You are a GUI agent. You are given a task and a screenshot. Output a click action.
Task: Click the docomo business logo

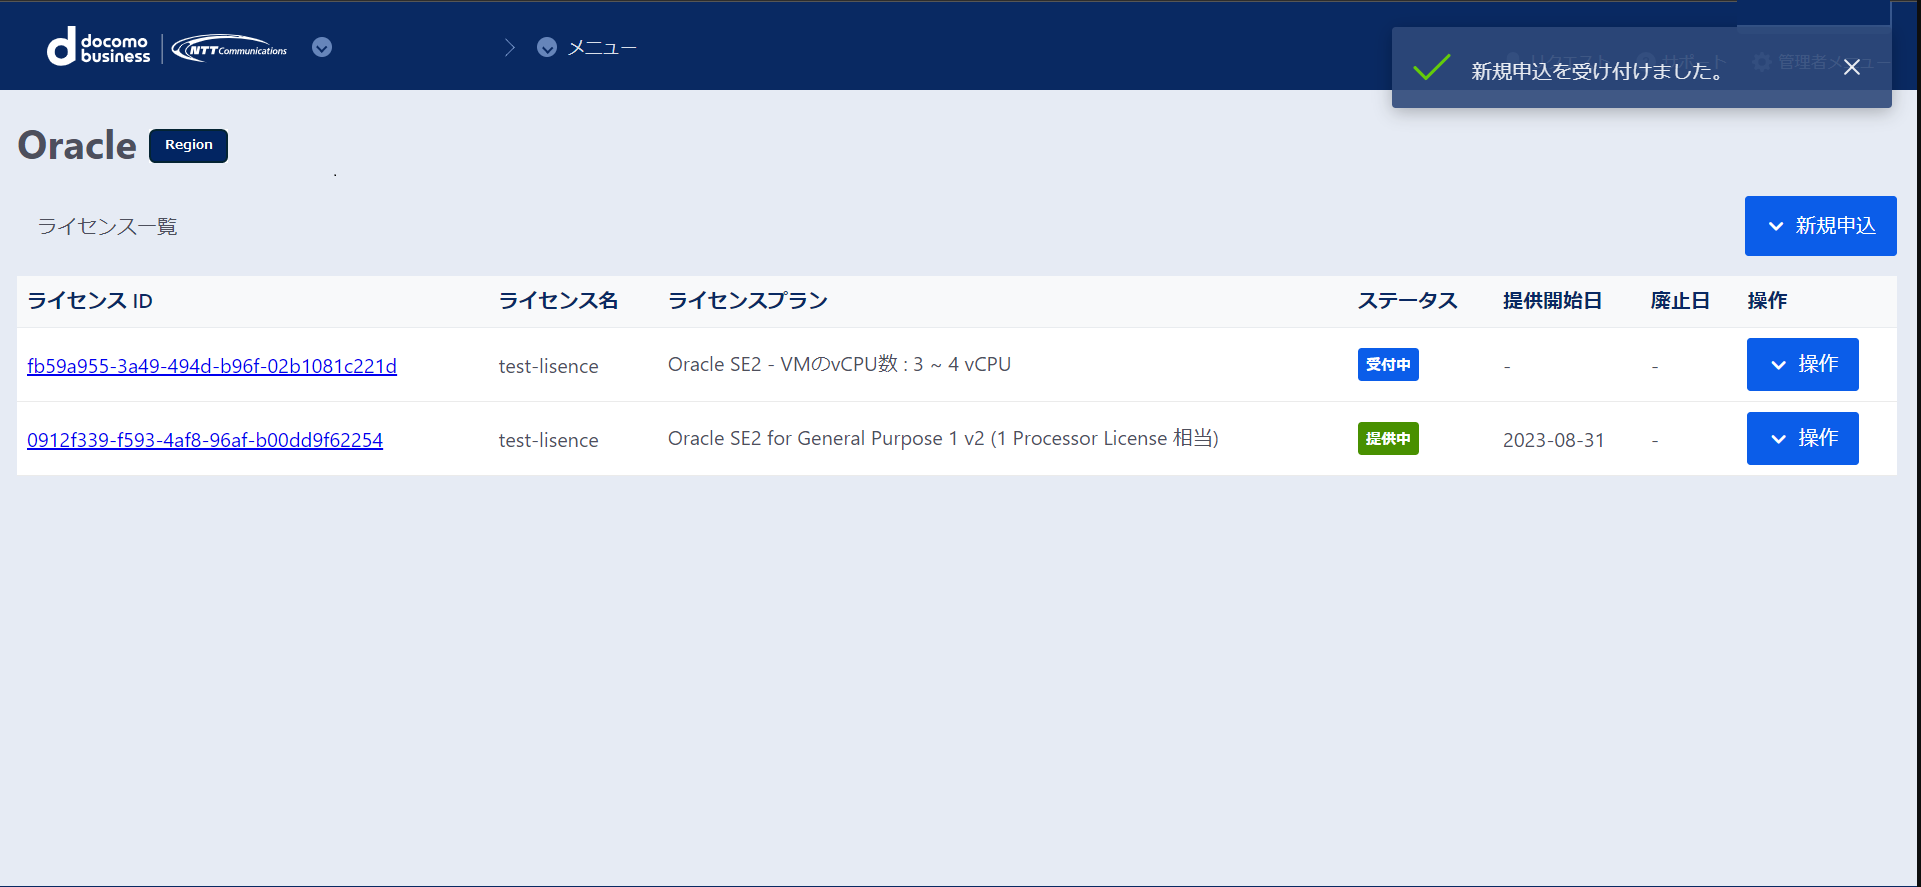(98, 47)
